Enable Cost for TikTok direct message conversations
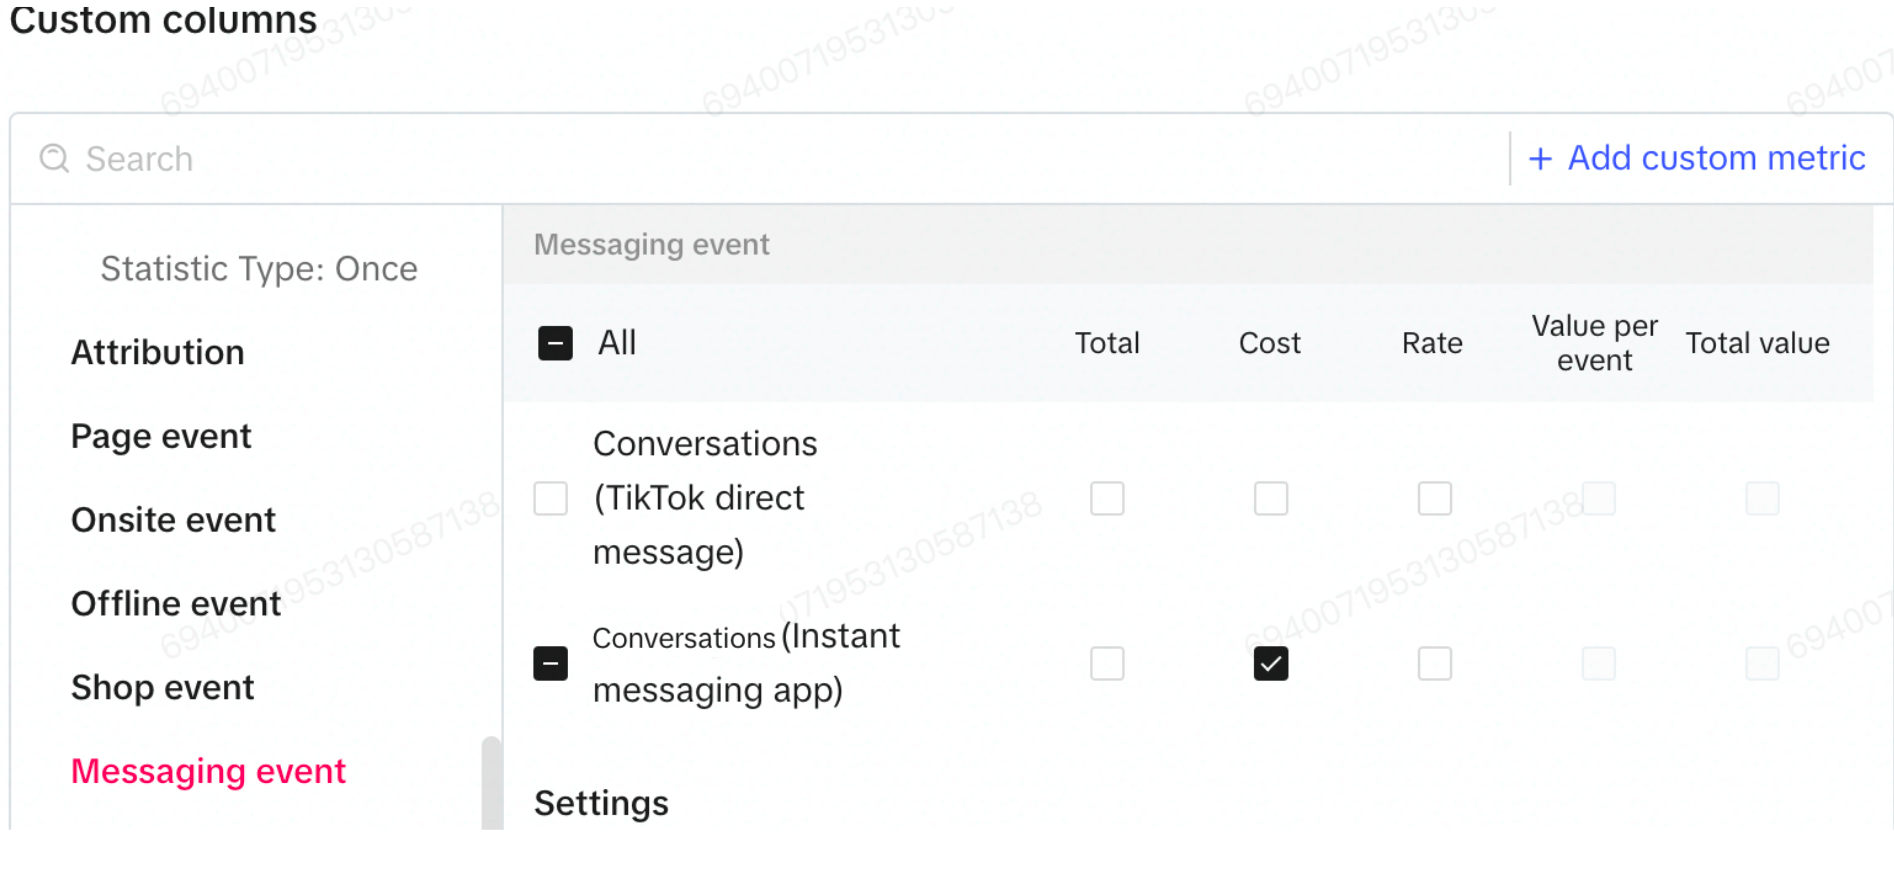 [1270, 498]
